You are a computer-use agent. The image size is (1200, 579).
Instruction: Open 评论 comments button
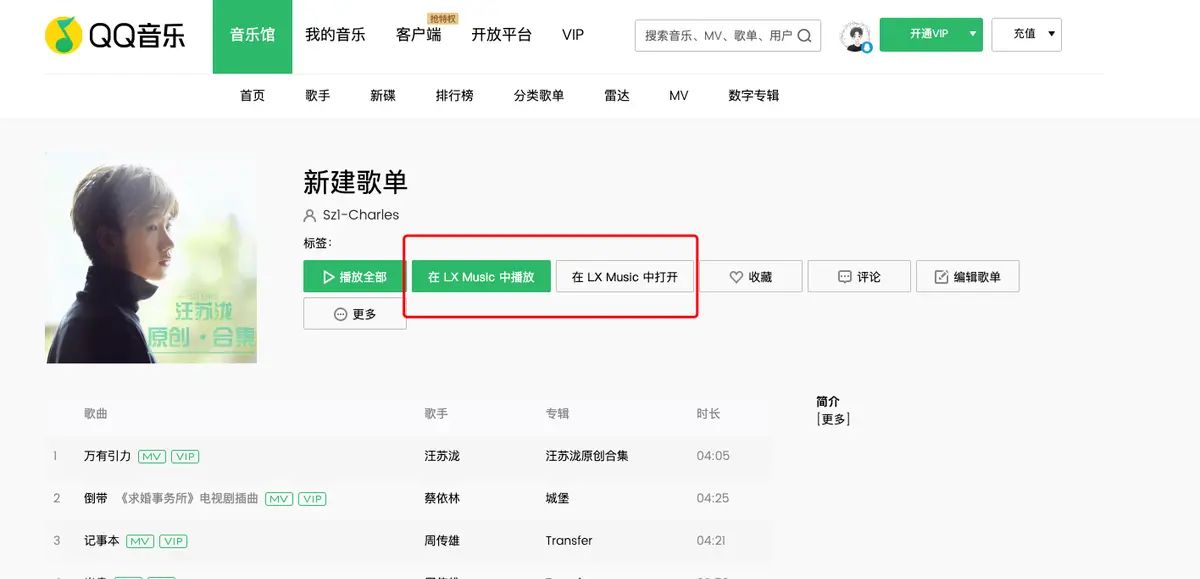point(859,277)
